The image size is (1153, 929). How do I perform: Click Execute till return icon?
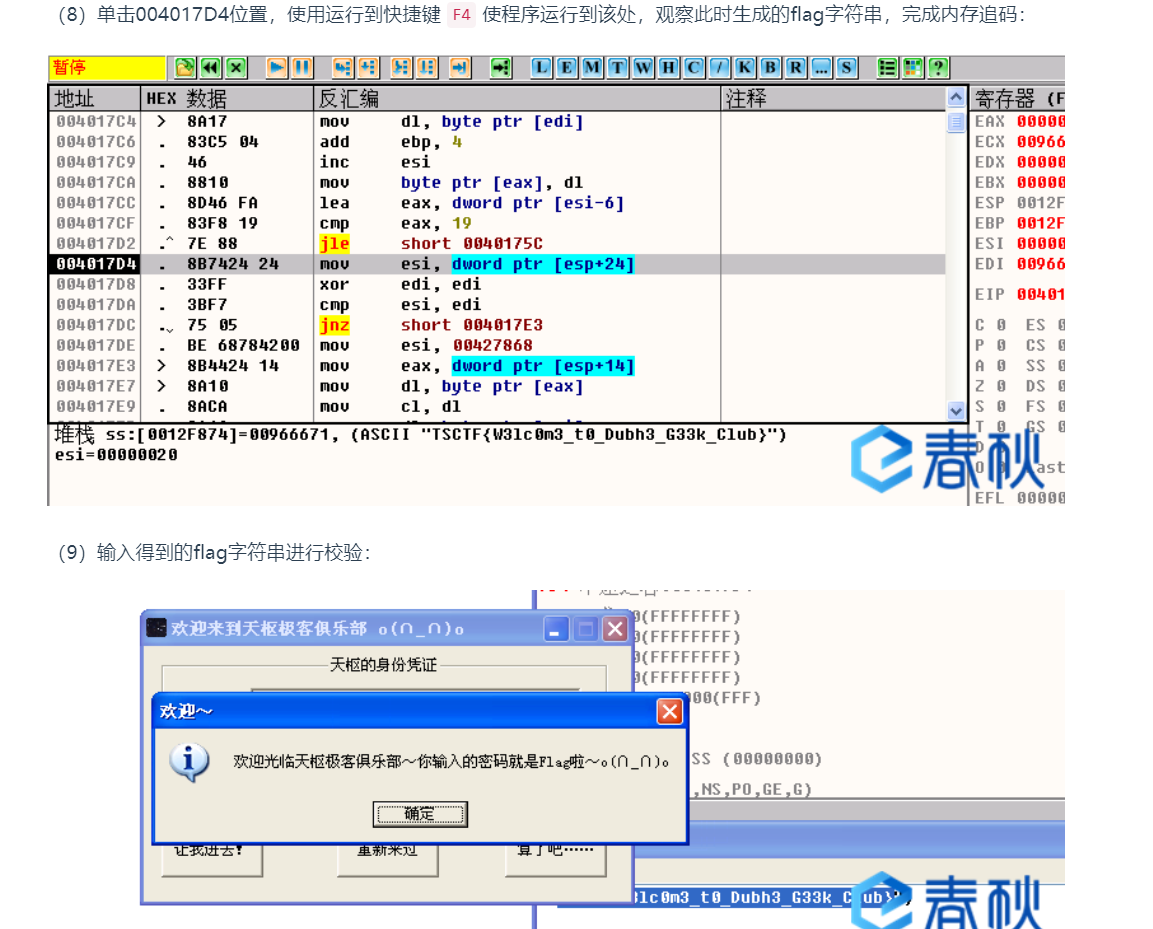coord(460,68)
